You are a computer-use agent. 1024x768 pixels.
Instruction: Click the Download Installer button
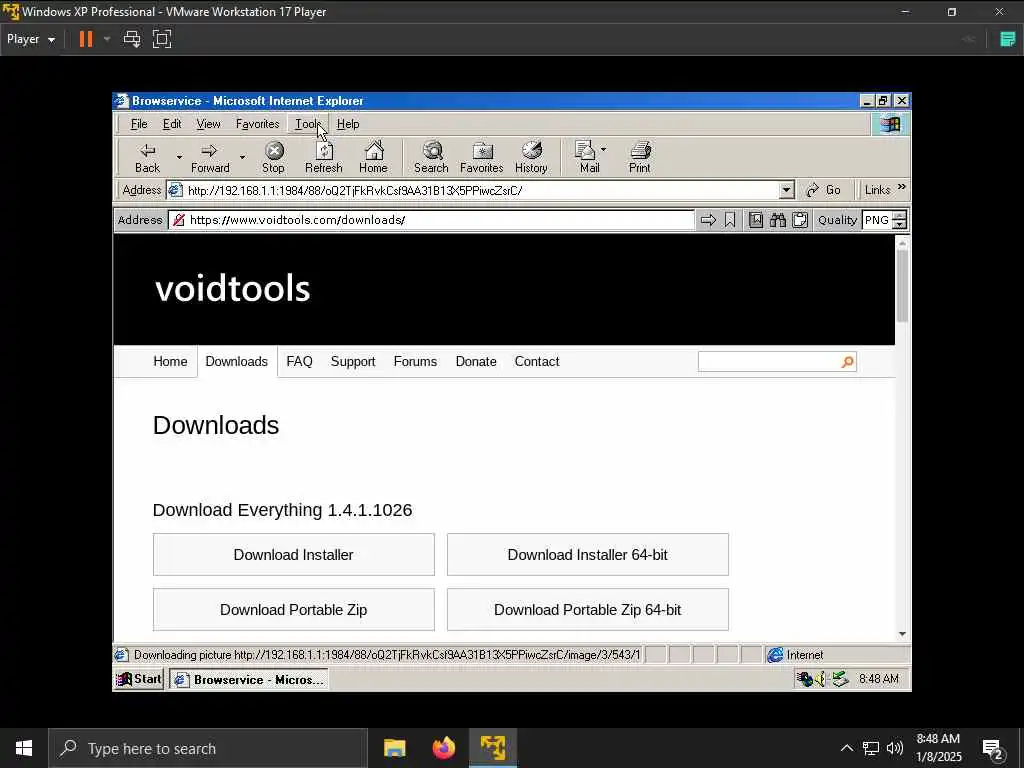click(x=294, y=554)
